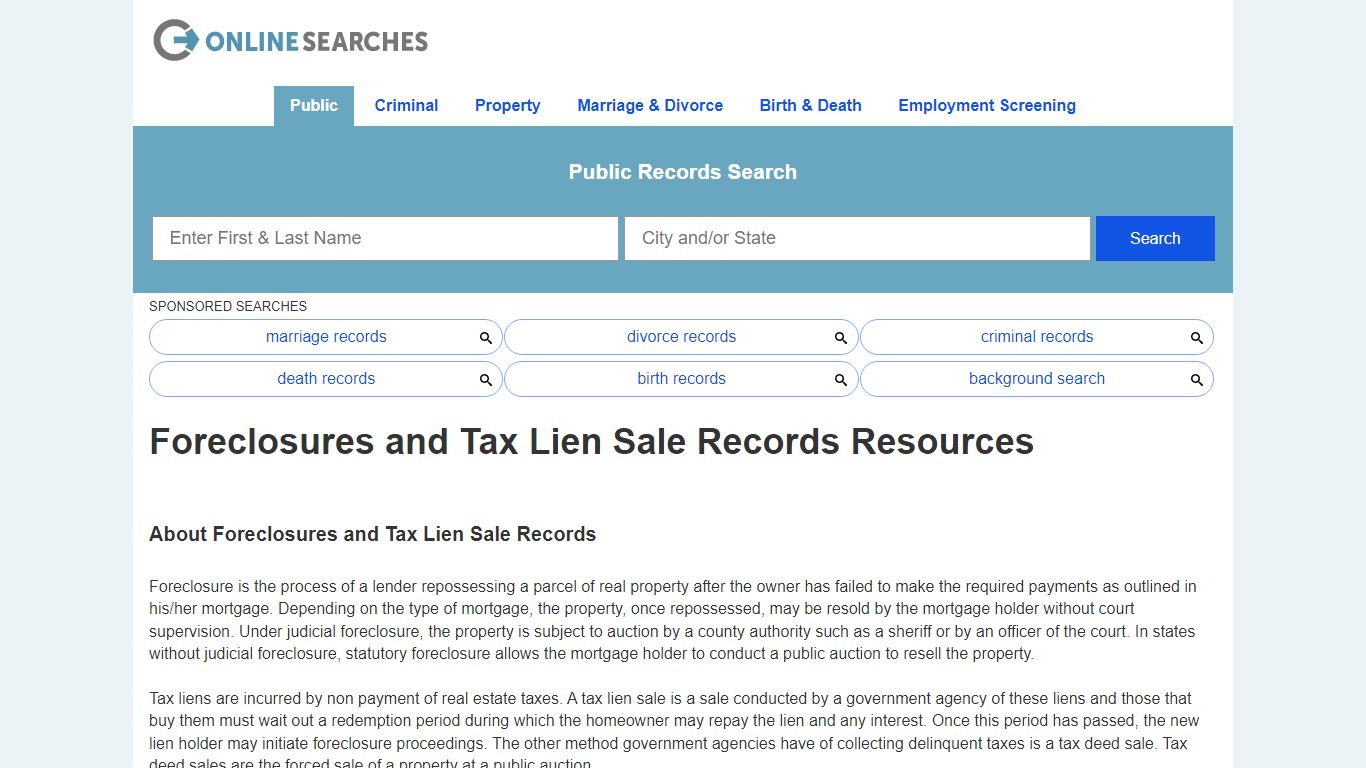Click magnifier icon beside criminal records
Screen dimensions: 1366x768
pos(1197,338)
